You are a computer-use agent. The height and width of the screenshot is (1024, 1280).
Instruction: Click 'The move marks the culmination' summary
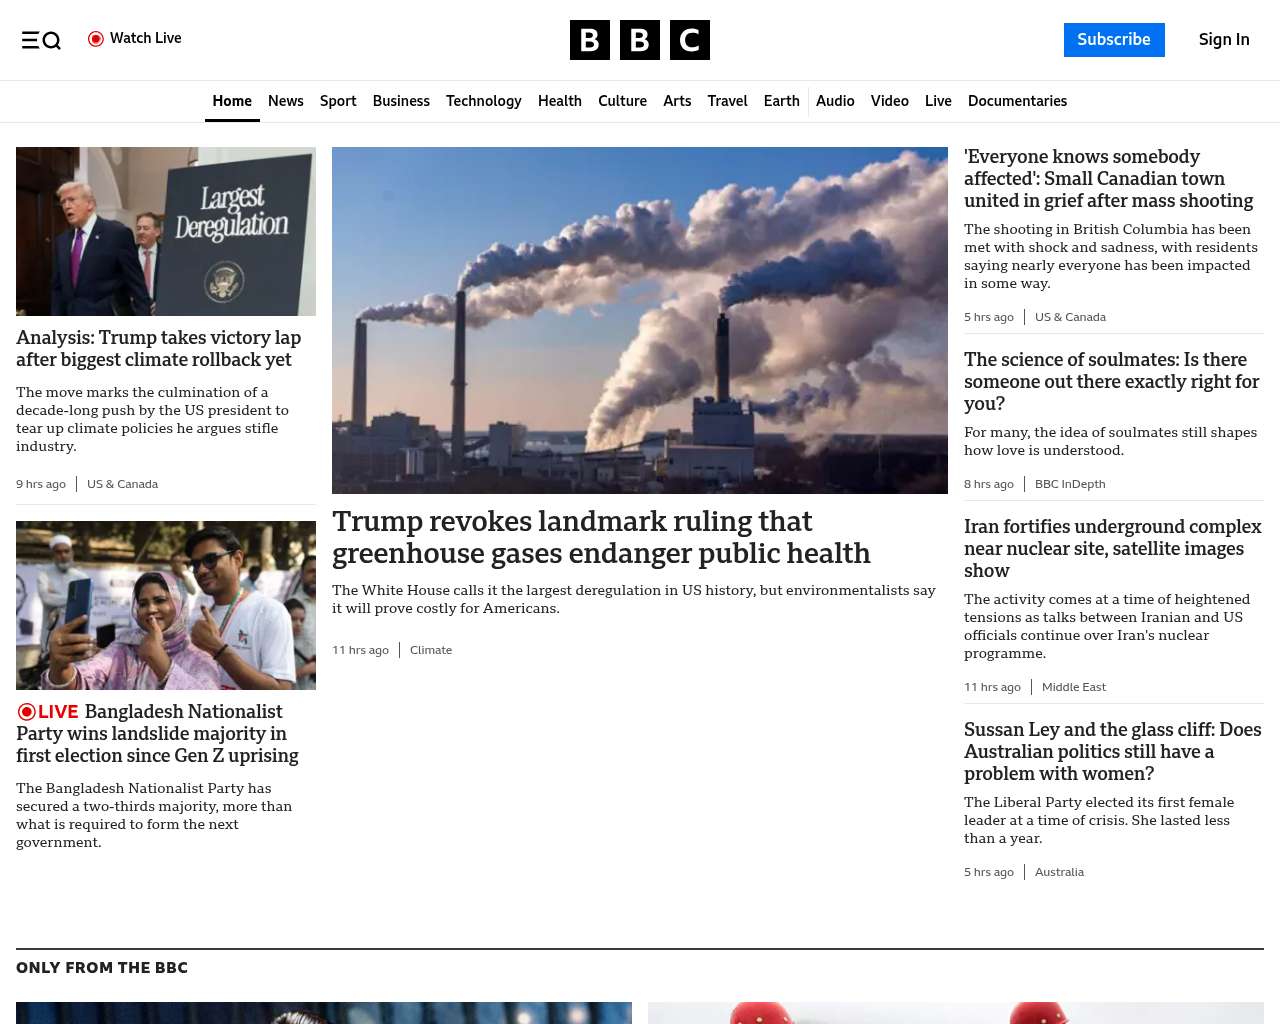pos(152,419)
